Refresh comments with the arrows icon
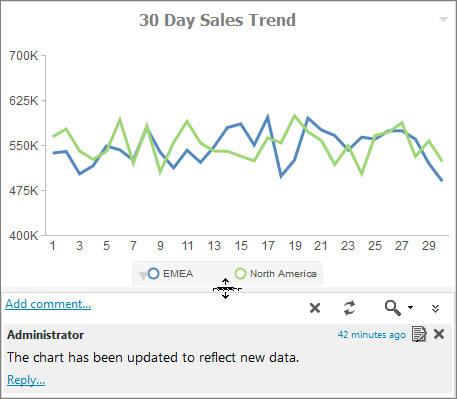Image resolution: width=457 pixels, height=399 pixels. pyautogui.click(x=349, y=308)
